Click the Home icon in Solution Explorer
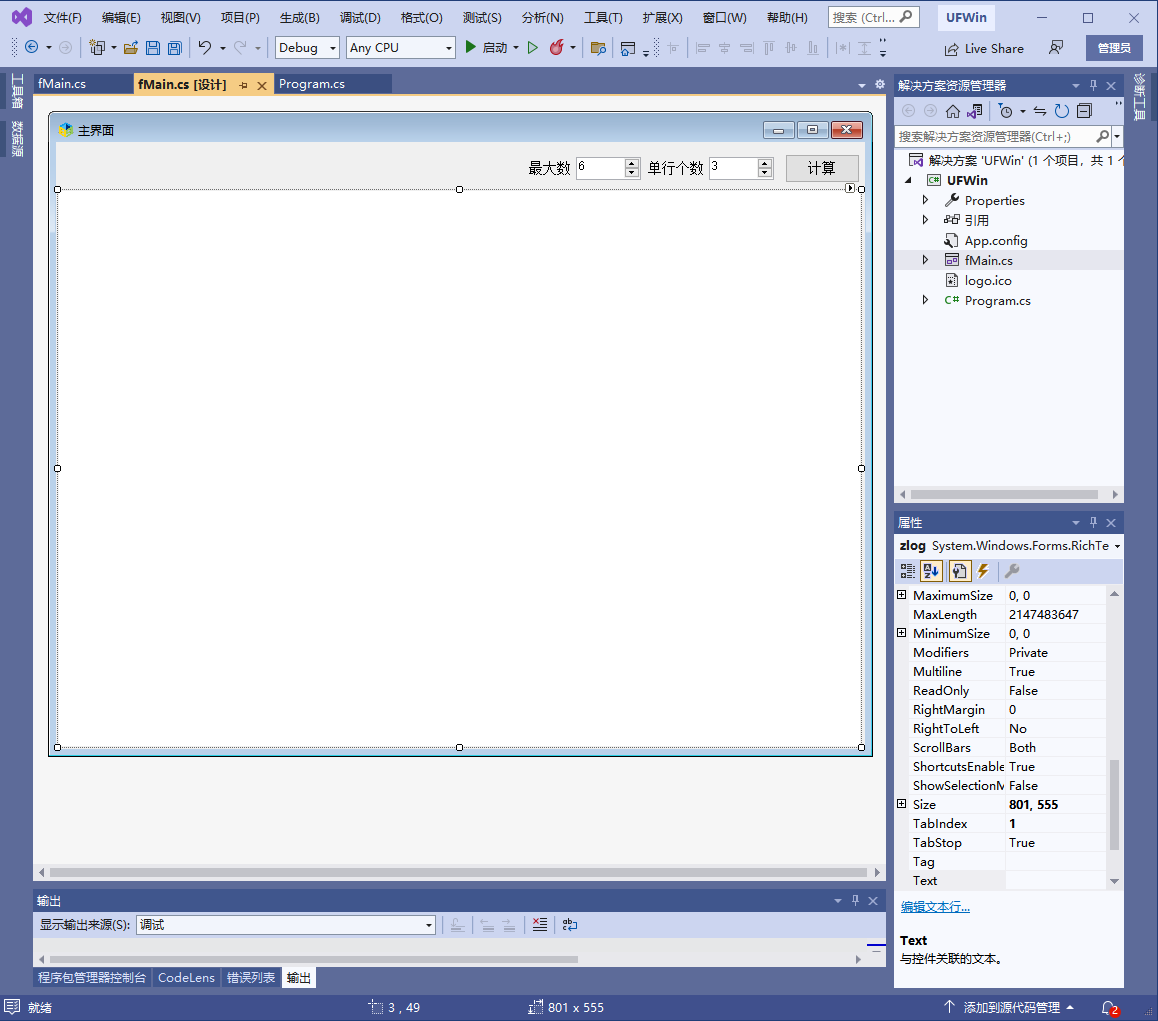 click(953, 111)
